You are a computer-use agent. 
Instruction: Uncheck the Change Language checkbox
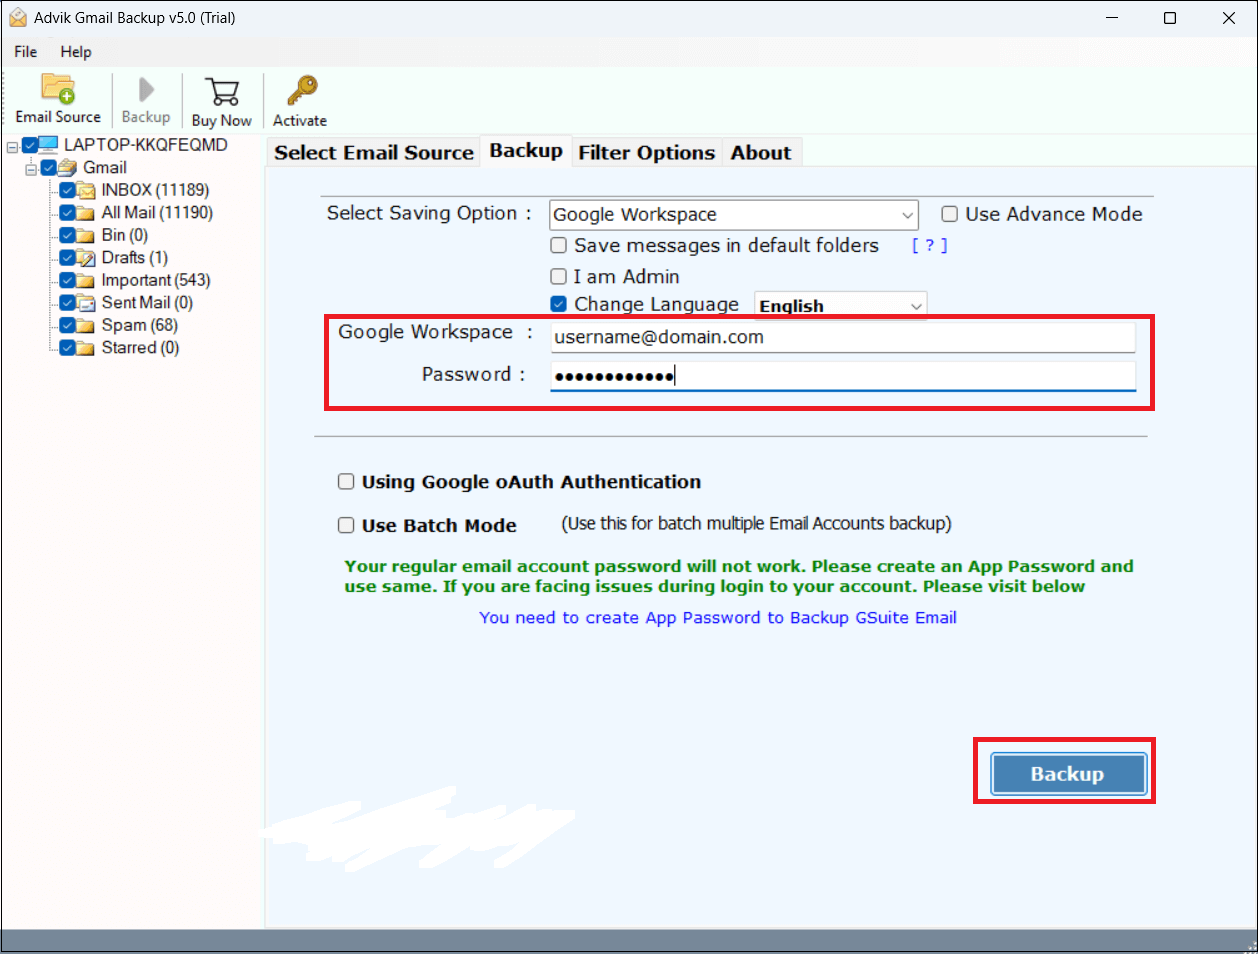point(559,304)
